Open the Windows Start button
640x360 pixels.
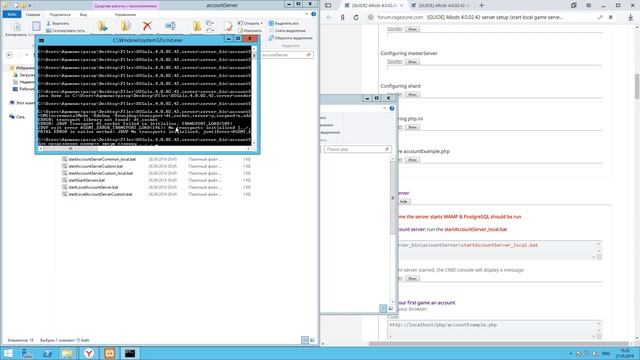[8, 353]
